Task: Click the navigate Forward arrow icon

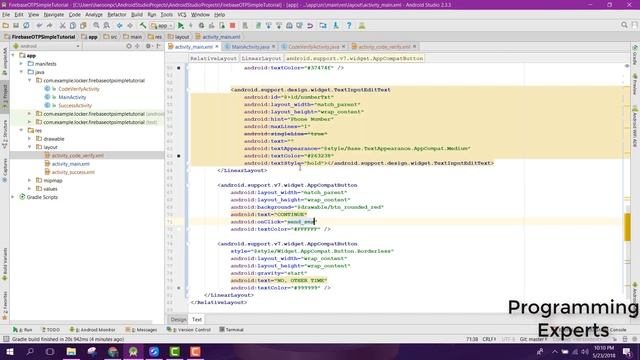Action: click(130, 25)
